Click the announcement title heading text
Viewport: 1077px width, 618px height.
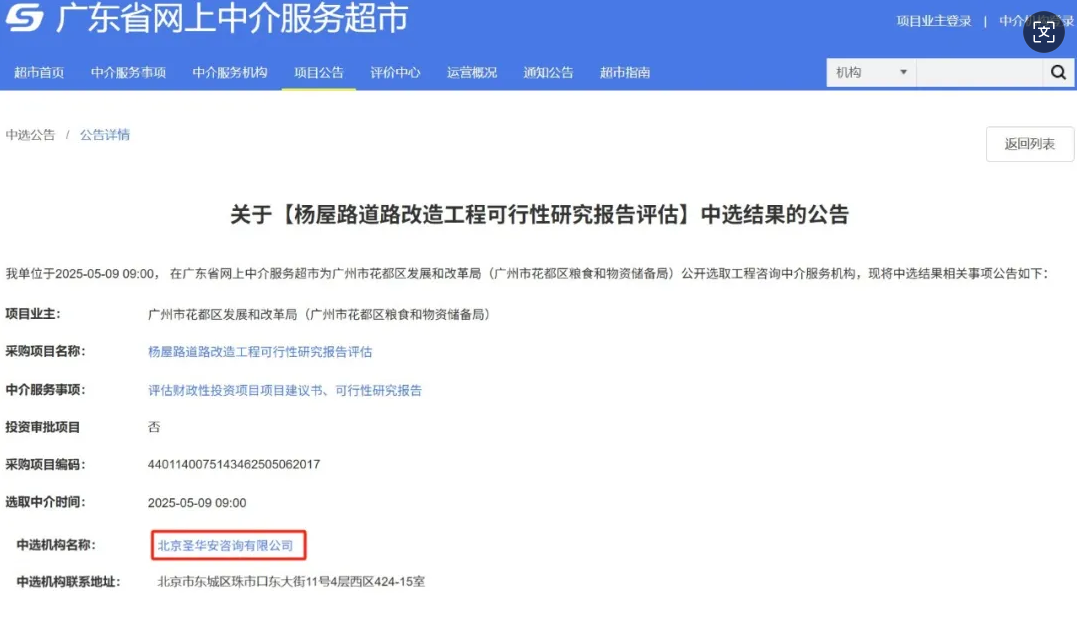(539, 215)
